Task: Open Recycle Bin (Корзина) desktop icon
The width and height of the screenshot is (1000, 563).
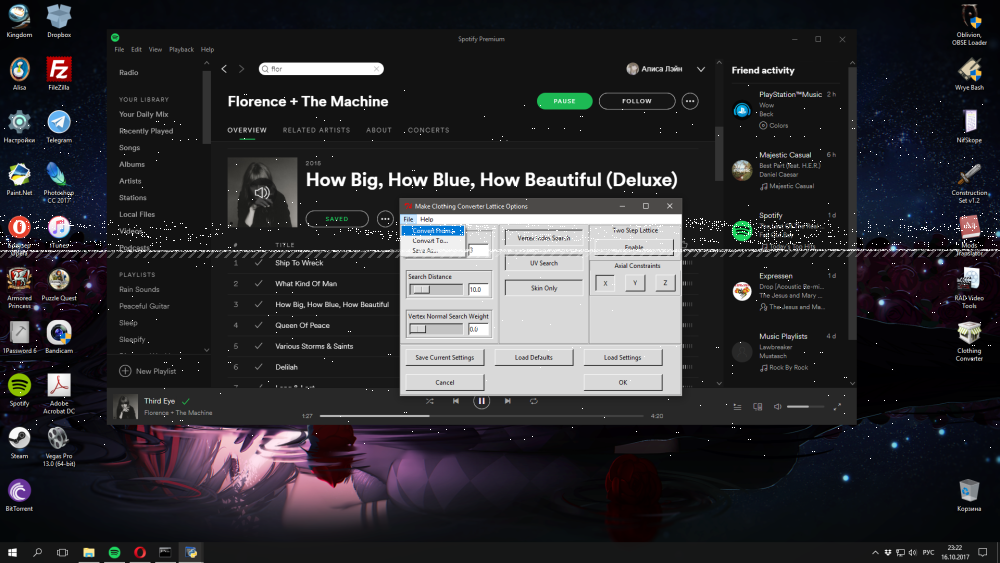Action: tap(969, 495)
